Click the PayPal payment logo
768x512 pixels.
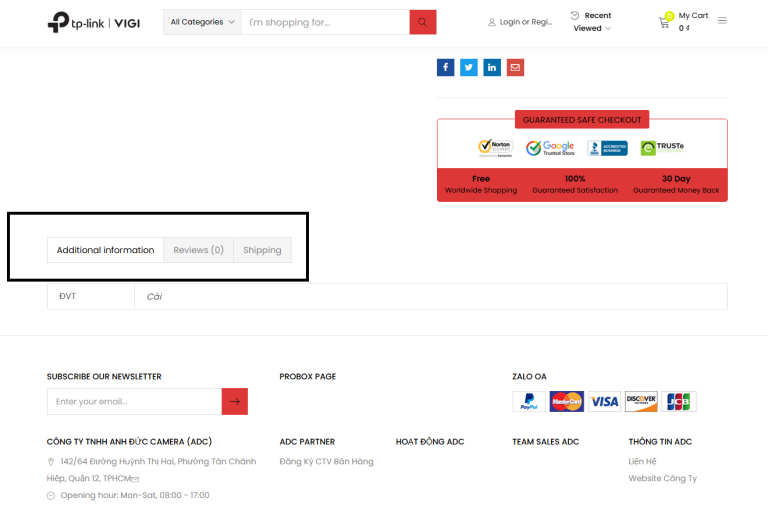point(529,401)
